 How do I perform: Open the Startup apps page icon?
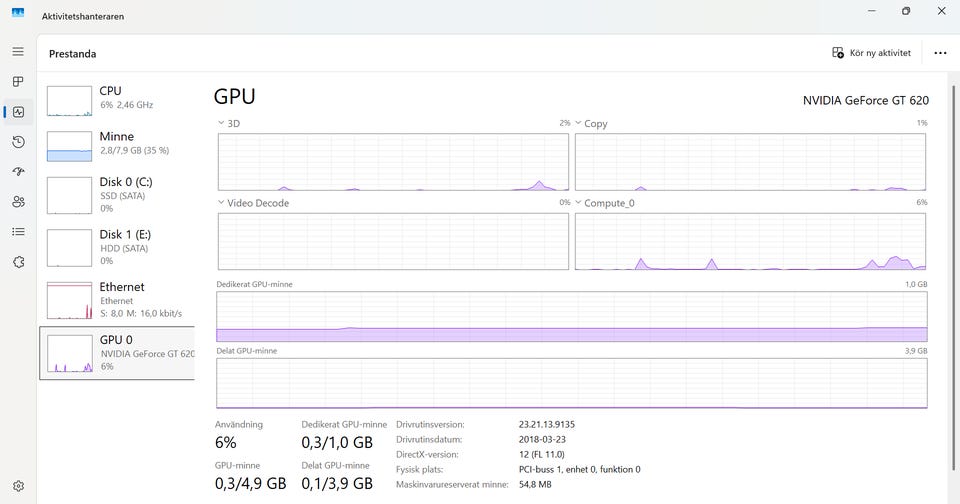[x=18, y=172]
